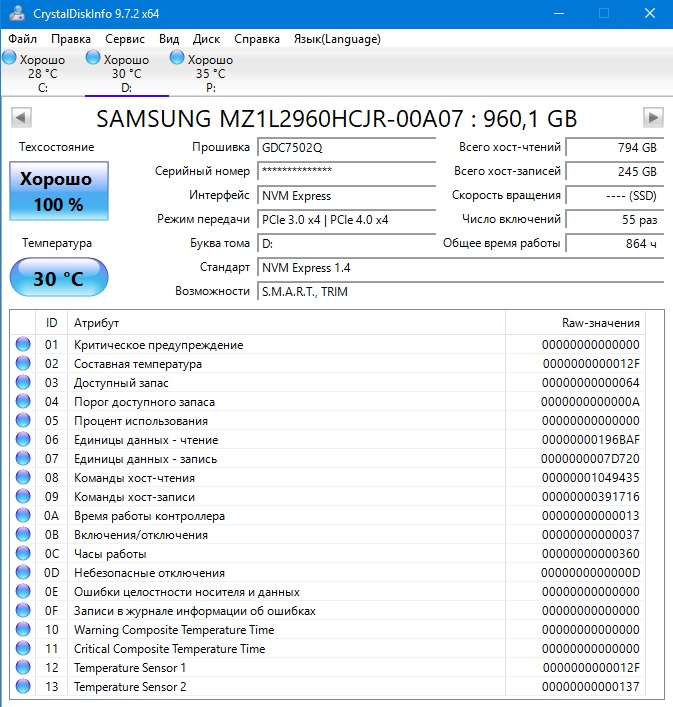
Task: Click status icon of Порог доступного запаса row
Action: [23, 401]
